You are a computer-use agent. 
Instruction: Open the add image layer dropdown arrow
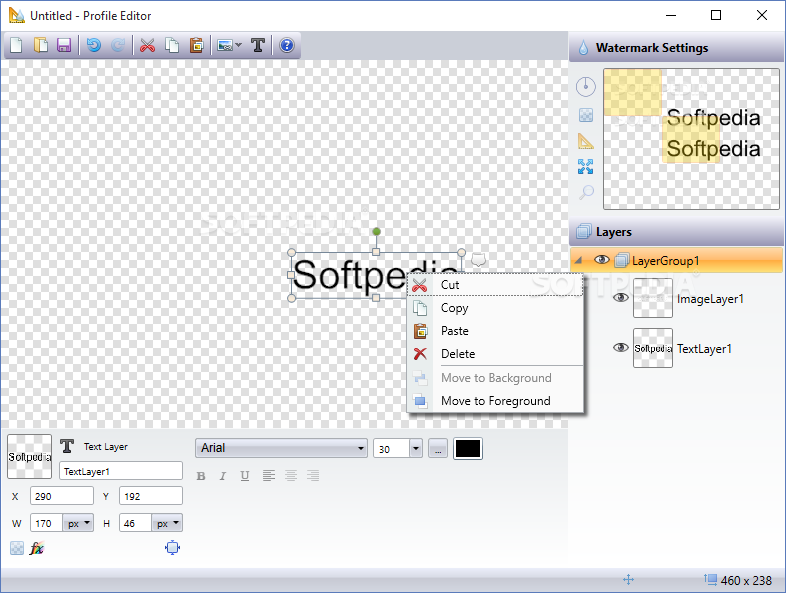point(239,45)
